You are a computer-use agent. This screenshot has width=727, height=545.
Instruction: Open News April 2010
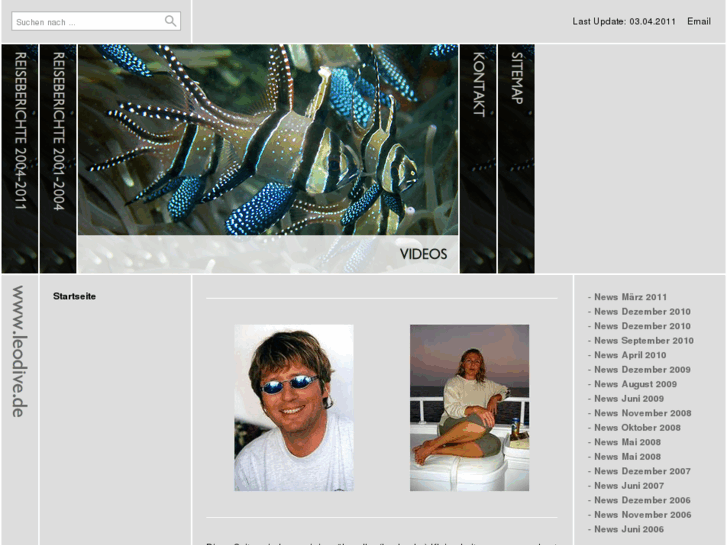tap(630, 355)
